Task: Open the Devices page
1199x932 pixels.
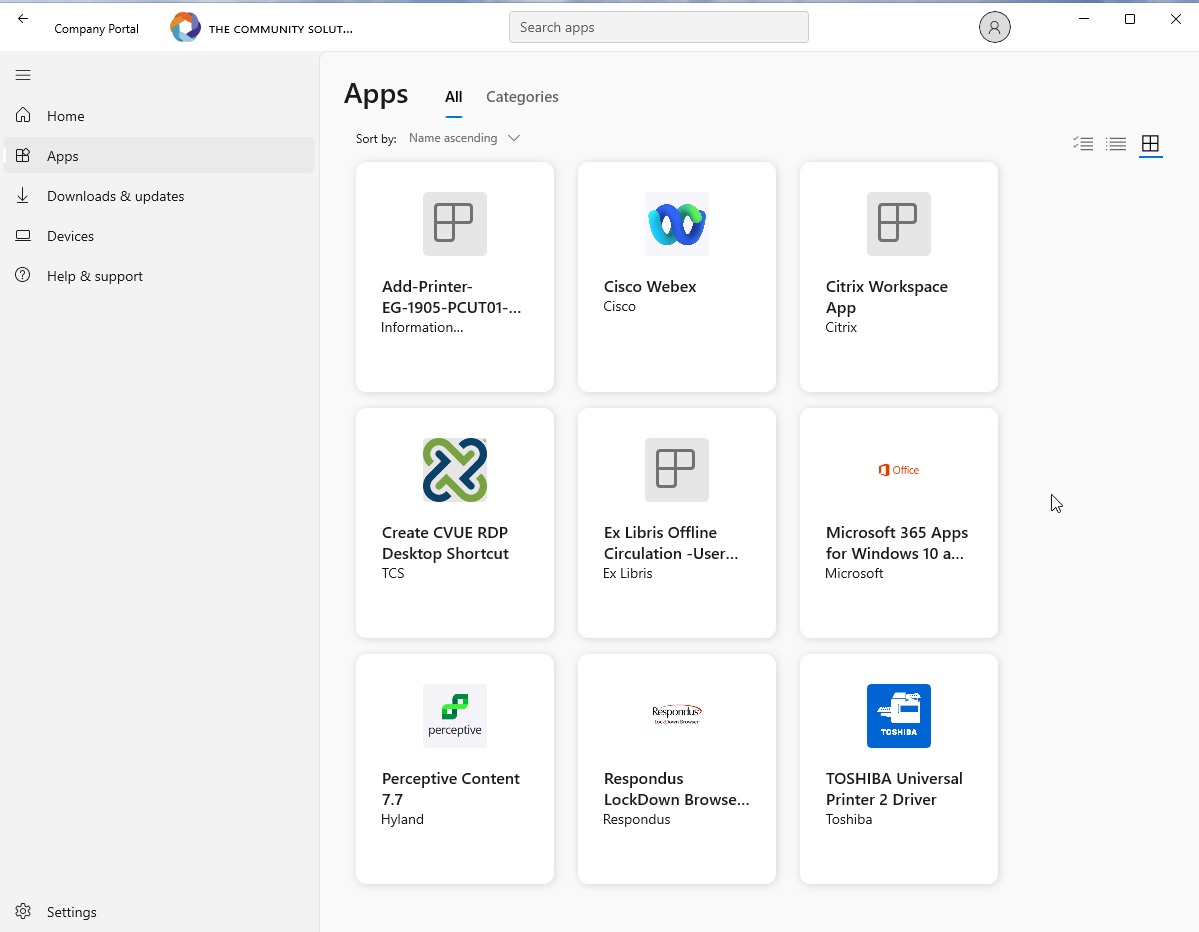Action: (x=159, y=235)
